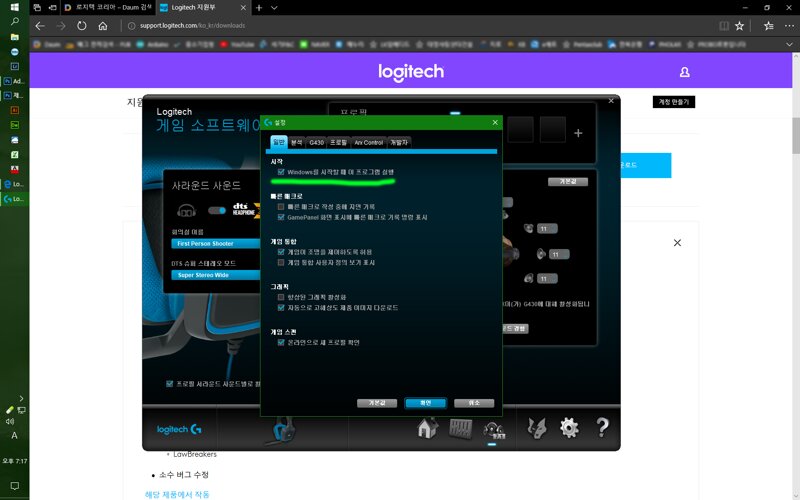Switch to the fourth settings tab
Image resolution: width=800 pixels, height=500 pixels.
click(338, 143)
